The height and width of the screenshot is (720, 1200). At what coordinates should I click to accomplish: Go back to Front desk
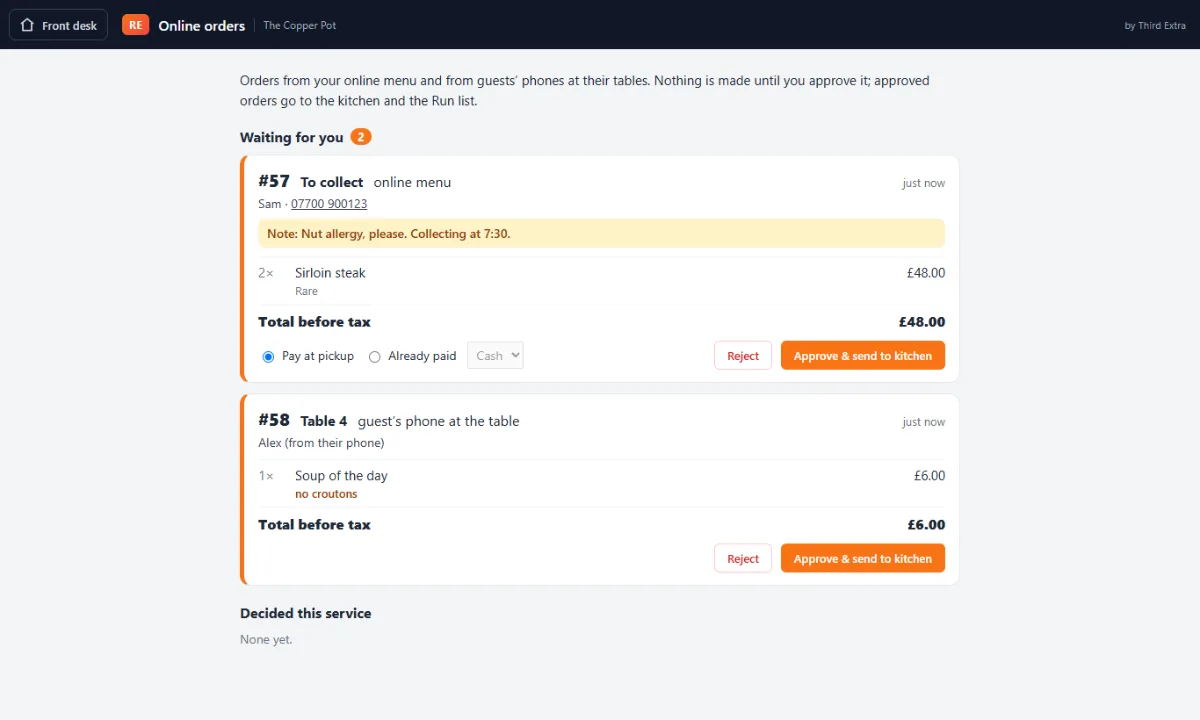[x=58, y=25]
